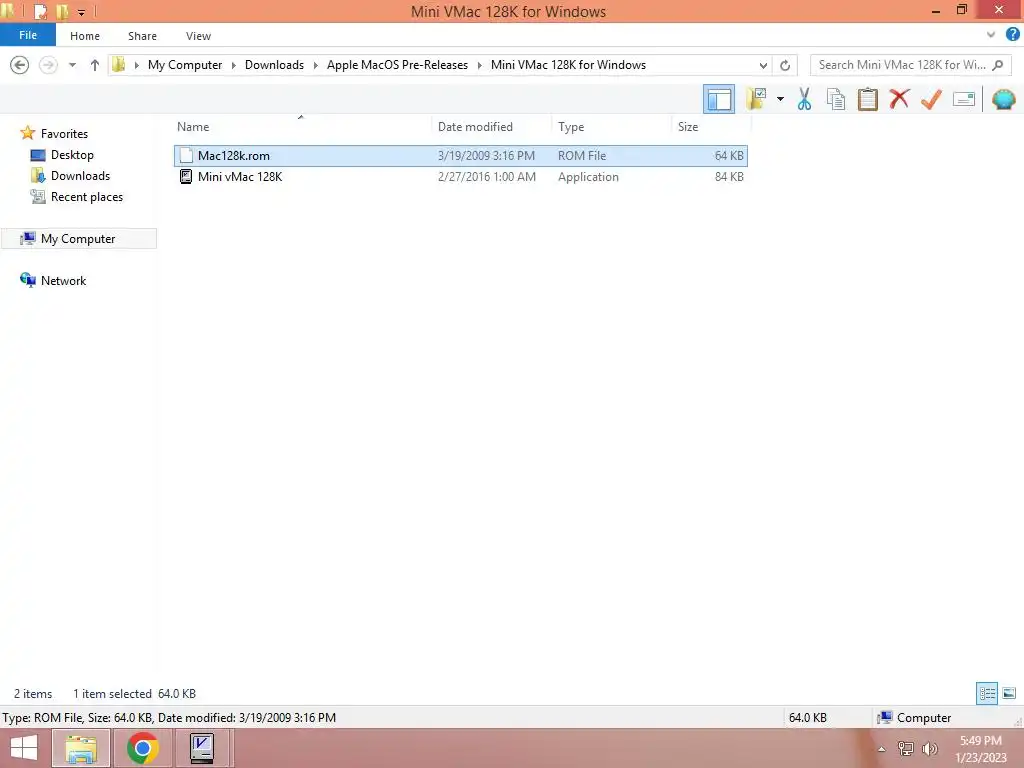Image resolution: width=1024 pixels, height=768 pixels.
Task: Launch Google Chrome from the taskbar
Action: pyautogui.click(x=143, y=748)
